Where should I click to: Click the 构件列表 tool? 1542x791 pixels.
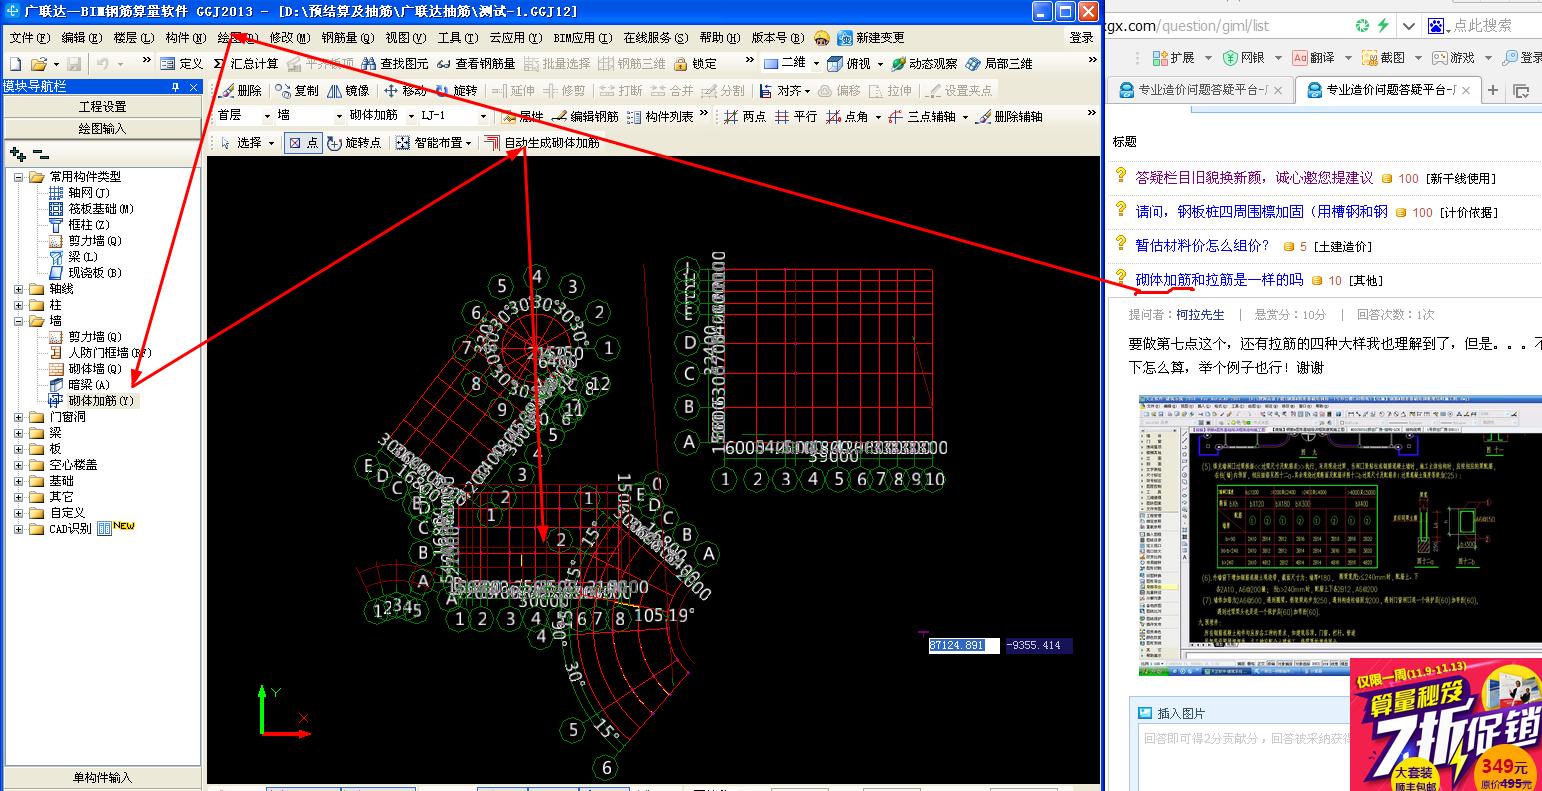(661, 116)
